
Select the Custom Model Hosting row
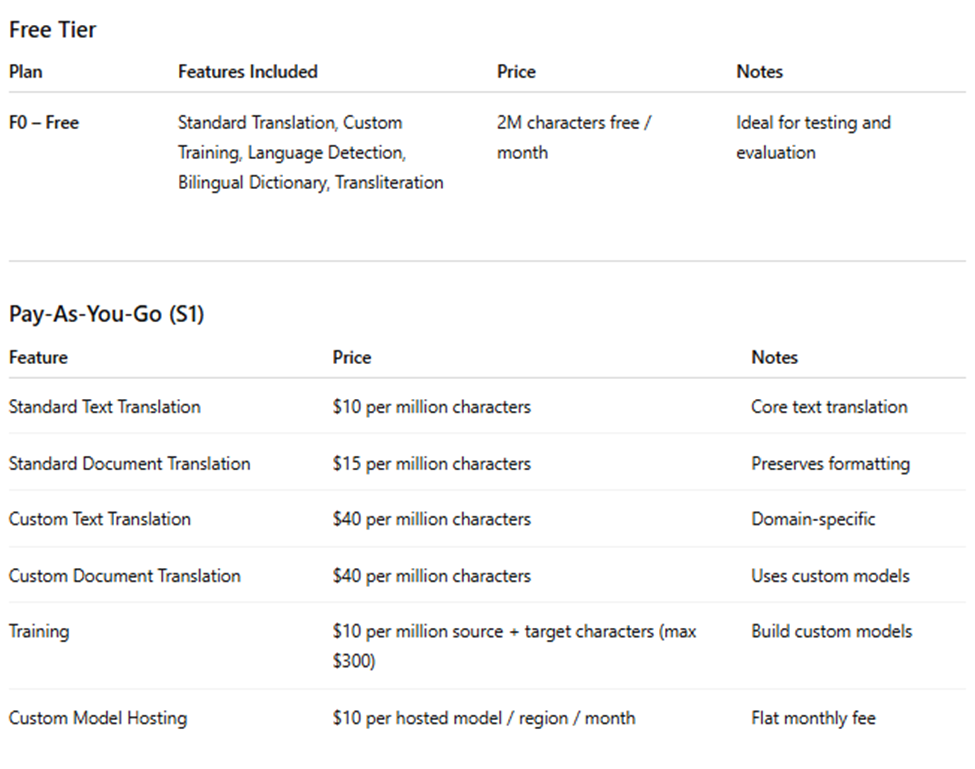487,718
